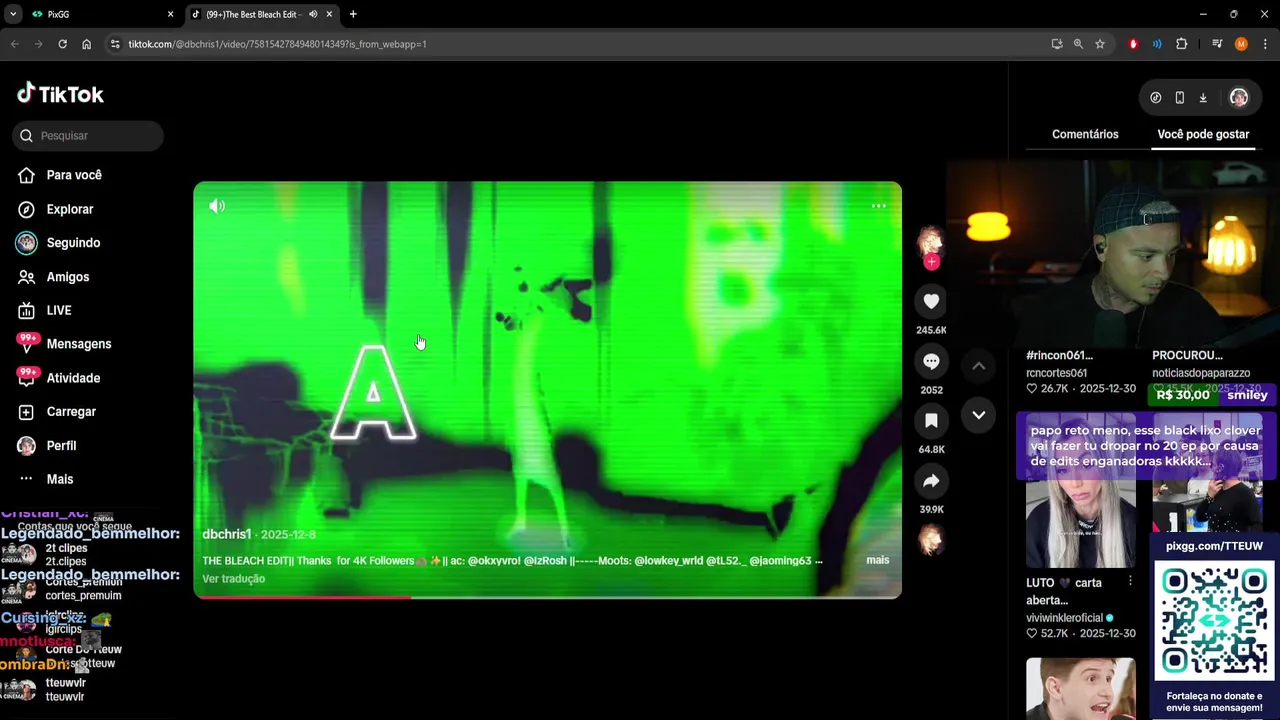Open a new browser tab

click(353, 15)
